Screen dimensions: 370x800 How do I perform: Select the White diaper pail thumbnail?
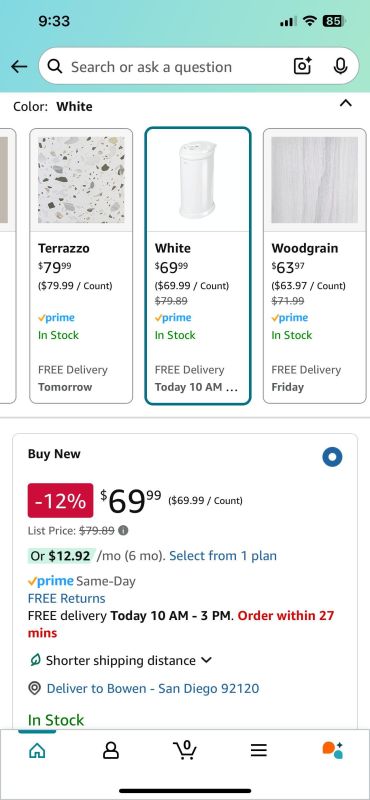tap(198, 180)
